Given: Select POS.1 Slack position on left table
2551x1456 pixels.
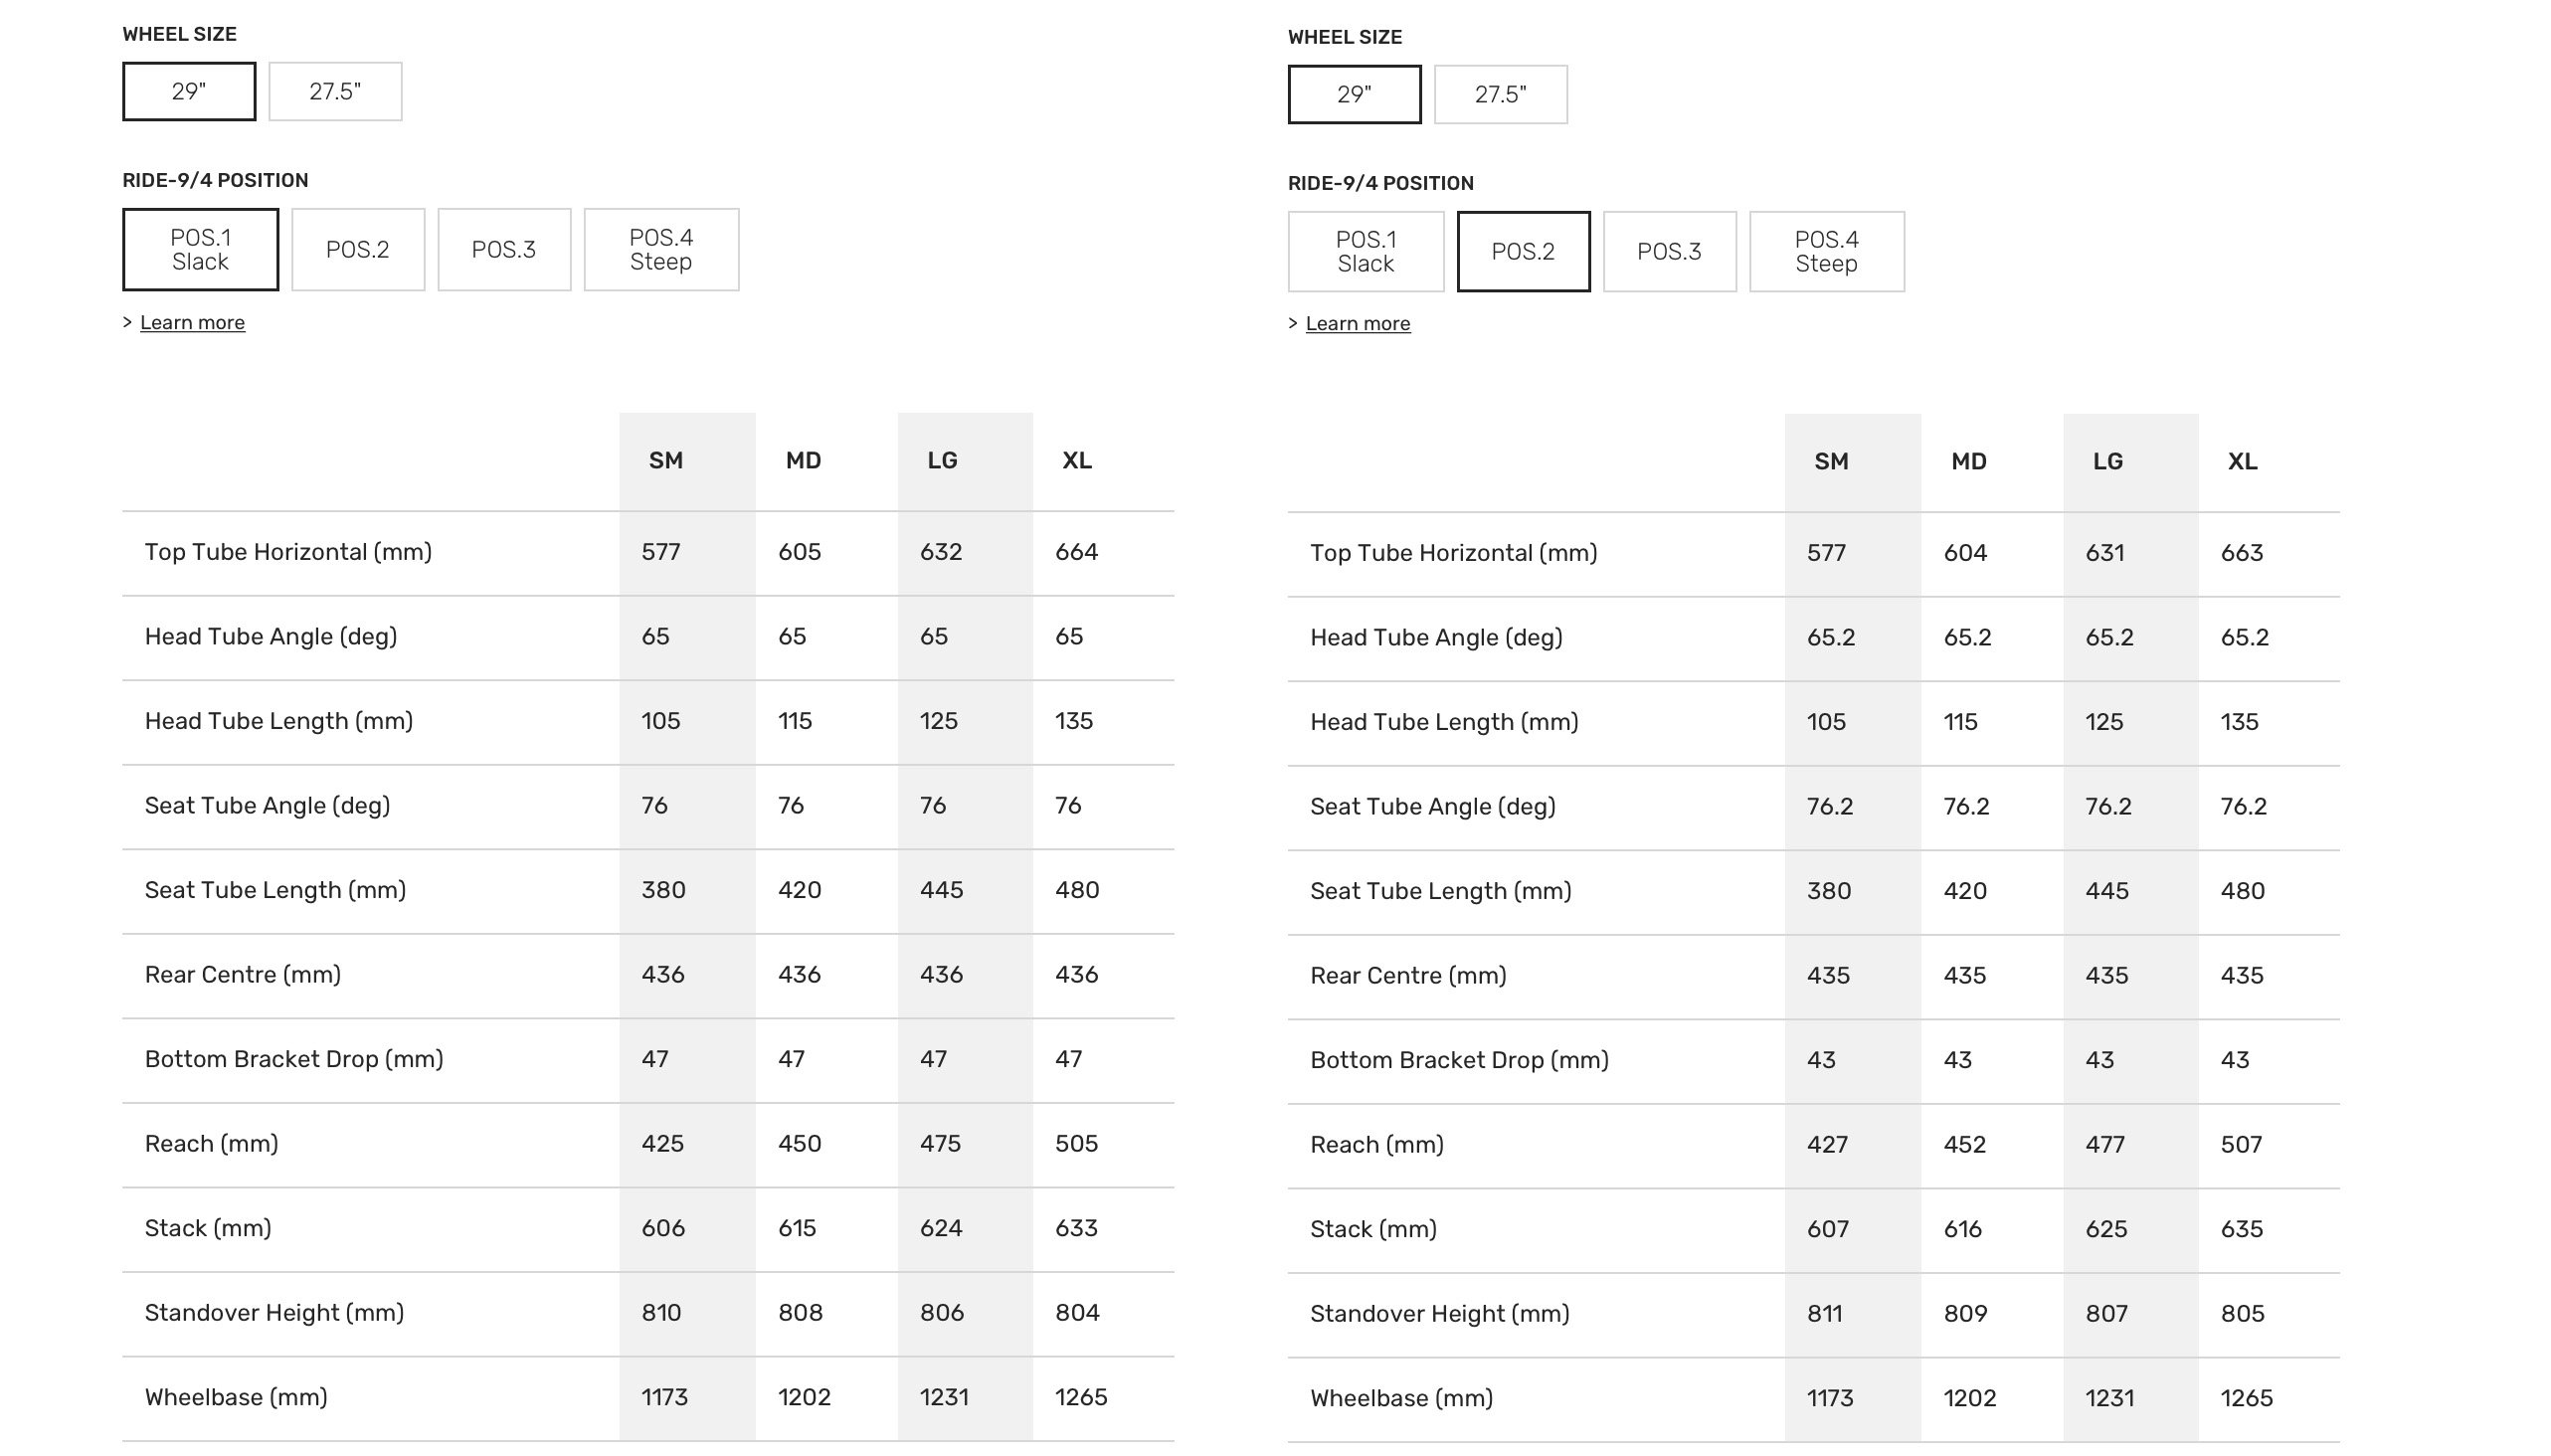Looking at the screenshot, I should click(200, 247).
